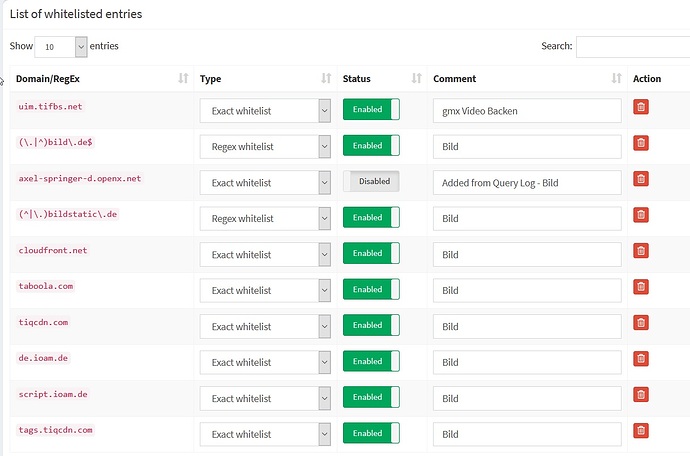This screenshot has height=456, width=690.
Task: Expand the Type dropdown for cloudfront.net
Action: pos(265,254)
